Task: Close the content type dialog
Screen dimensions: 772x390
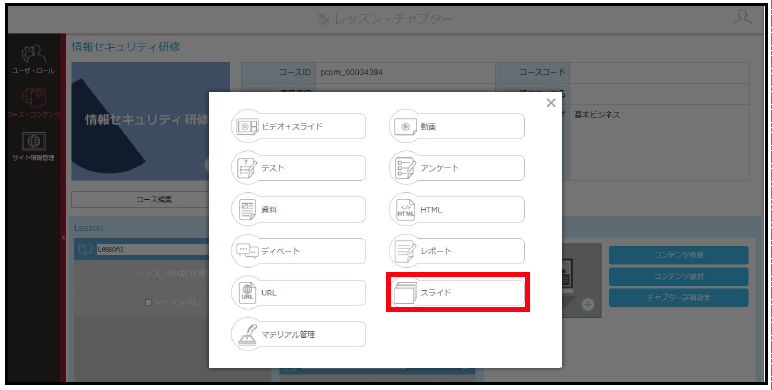Action: (x=551, y=103)
